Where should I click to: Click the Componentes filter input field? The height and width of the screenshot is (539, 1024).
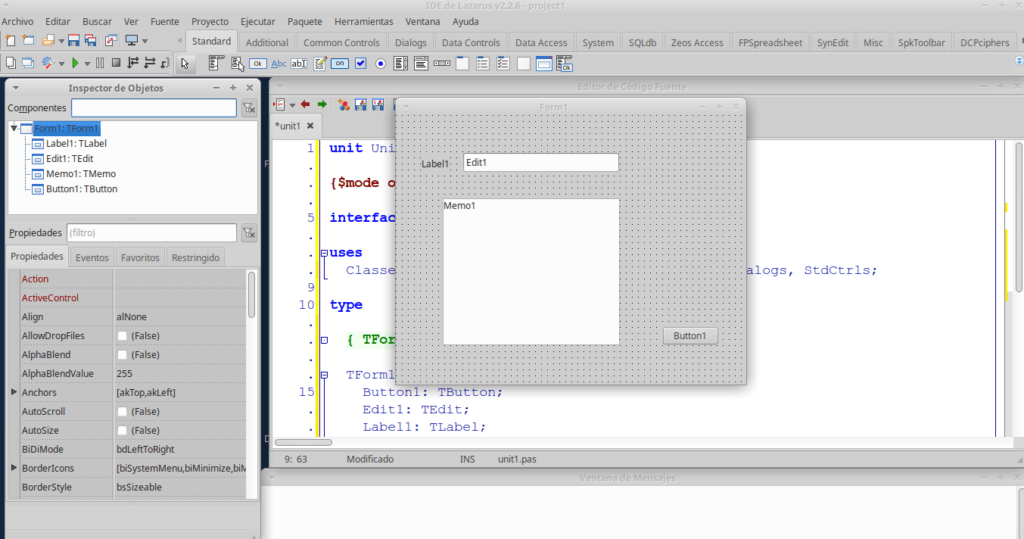point(153,108)
